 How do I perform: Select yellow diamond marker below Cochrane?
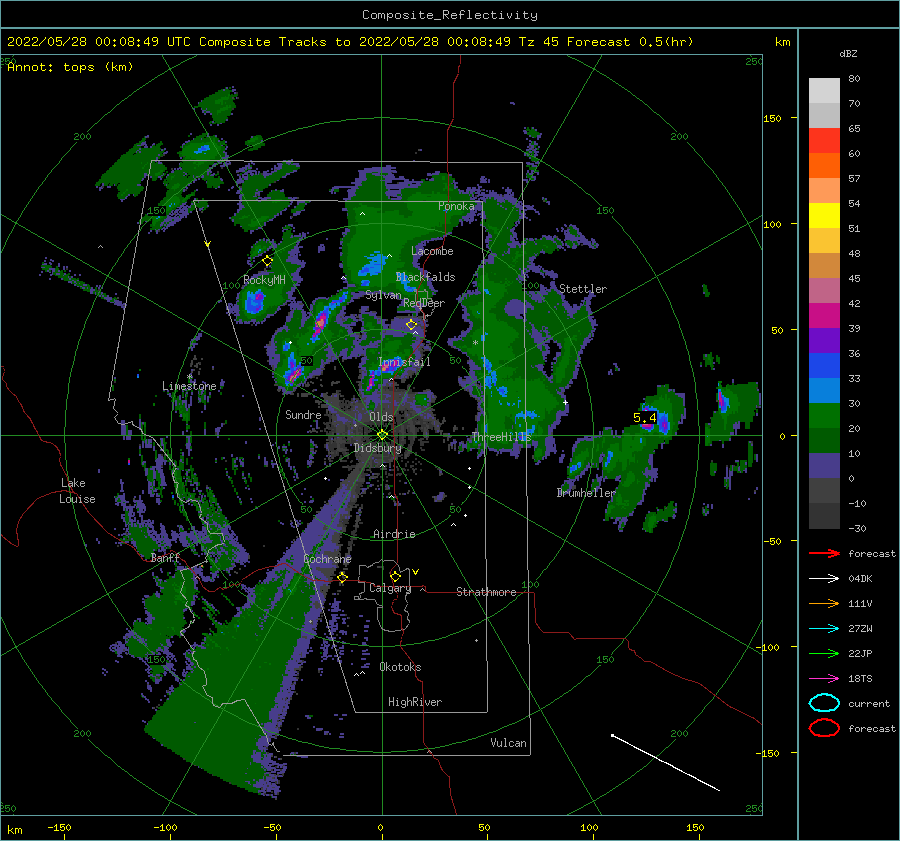(x=343, y=577)
